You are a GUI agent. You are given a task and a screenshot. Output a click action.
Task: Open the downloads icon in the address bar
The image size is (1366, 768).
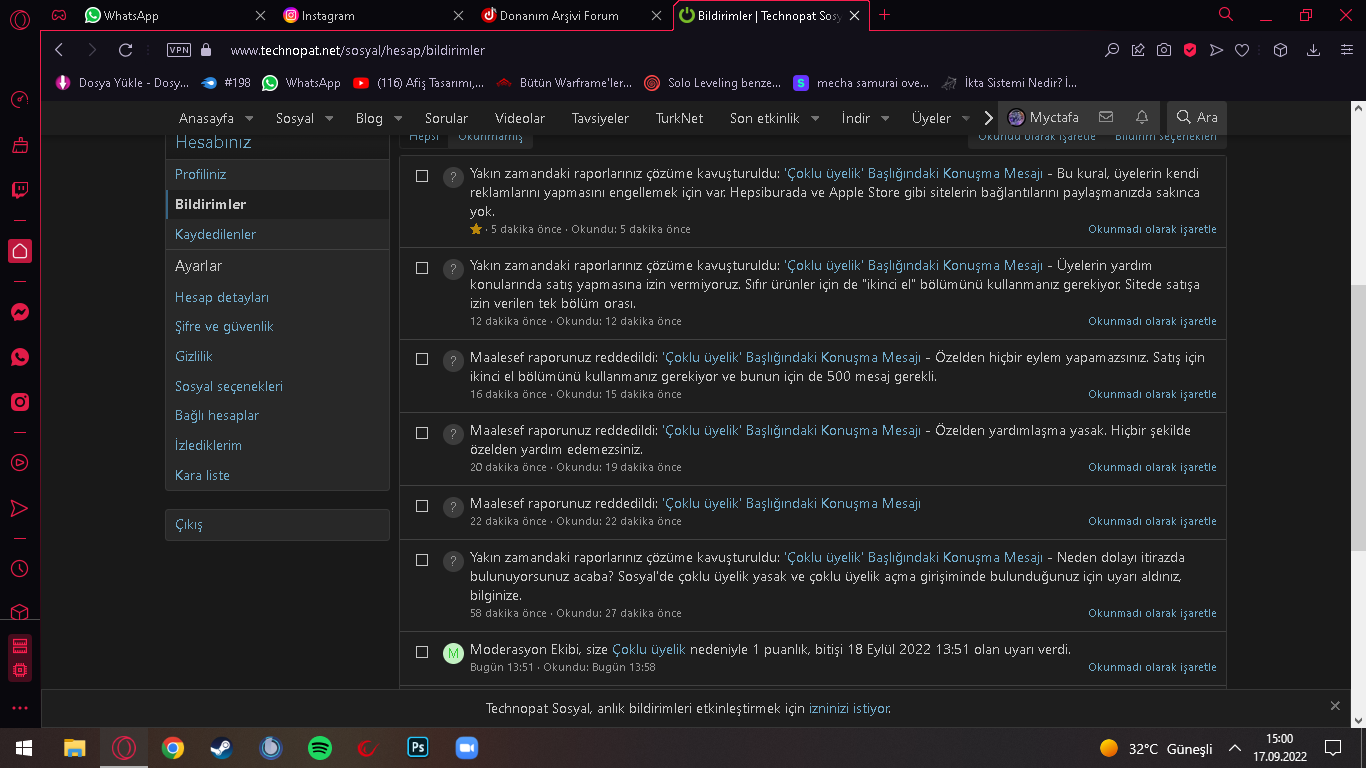(1314, 50)
